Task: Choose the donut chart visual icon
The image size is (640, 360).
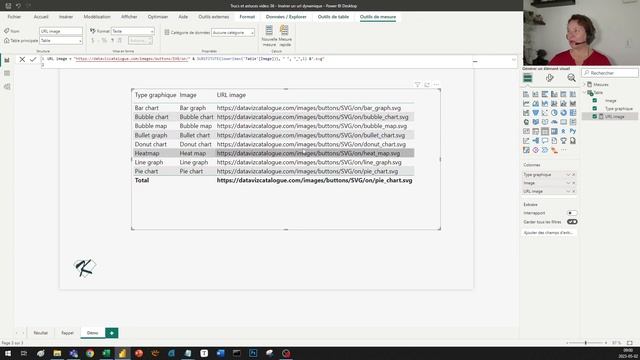Action: coord(564,113)
